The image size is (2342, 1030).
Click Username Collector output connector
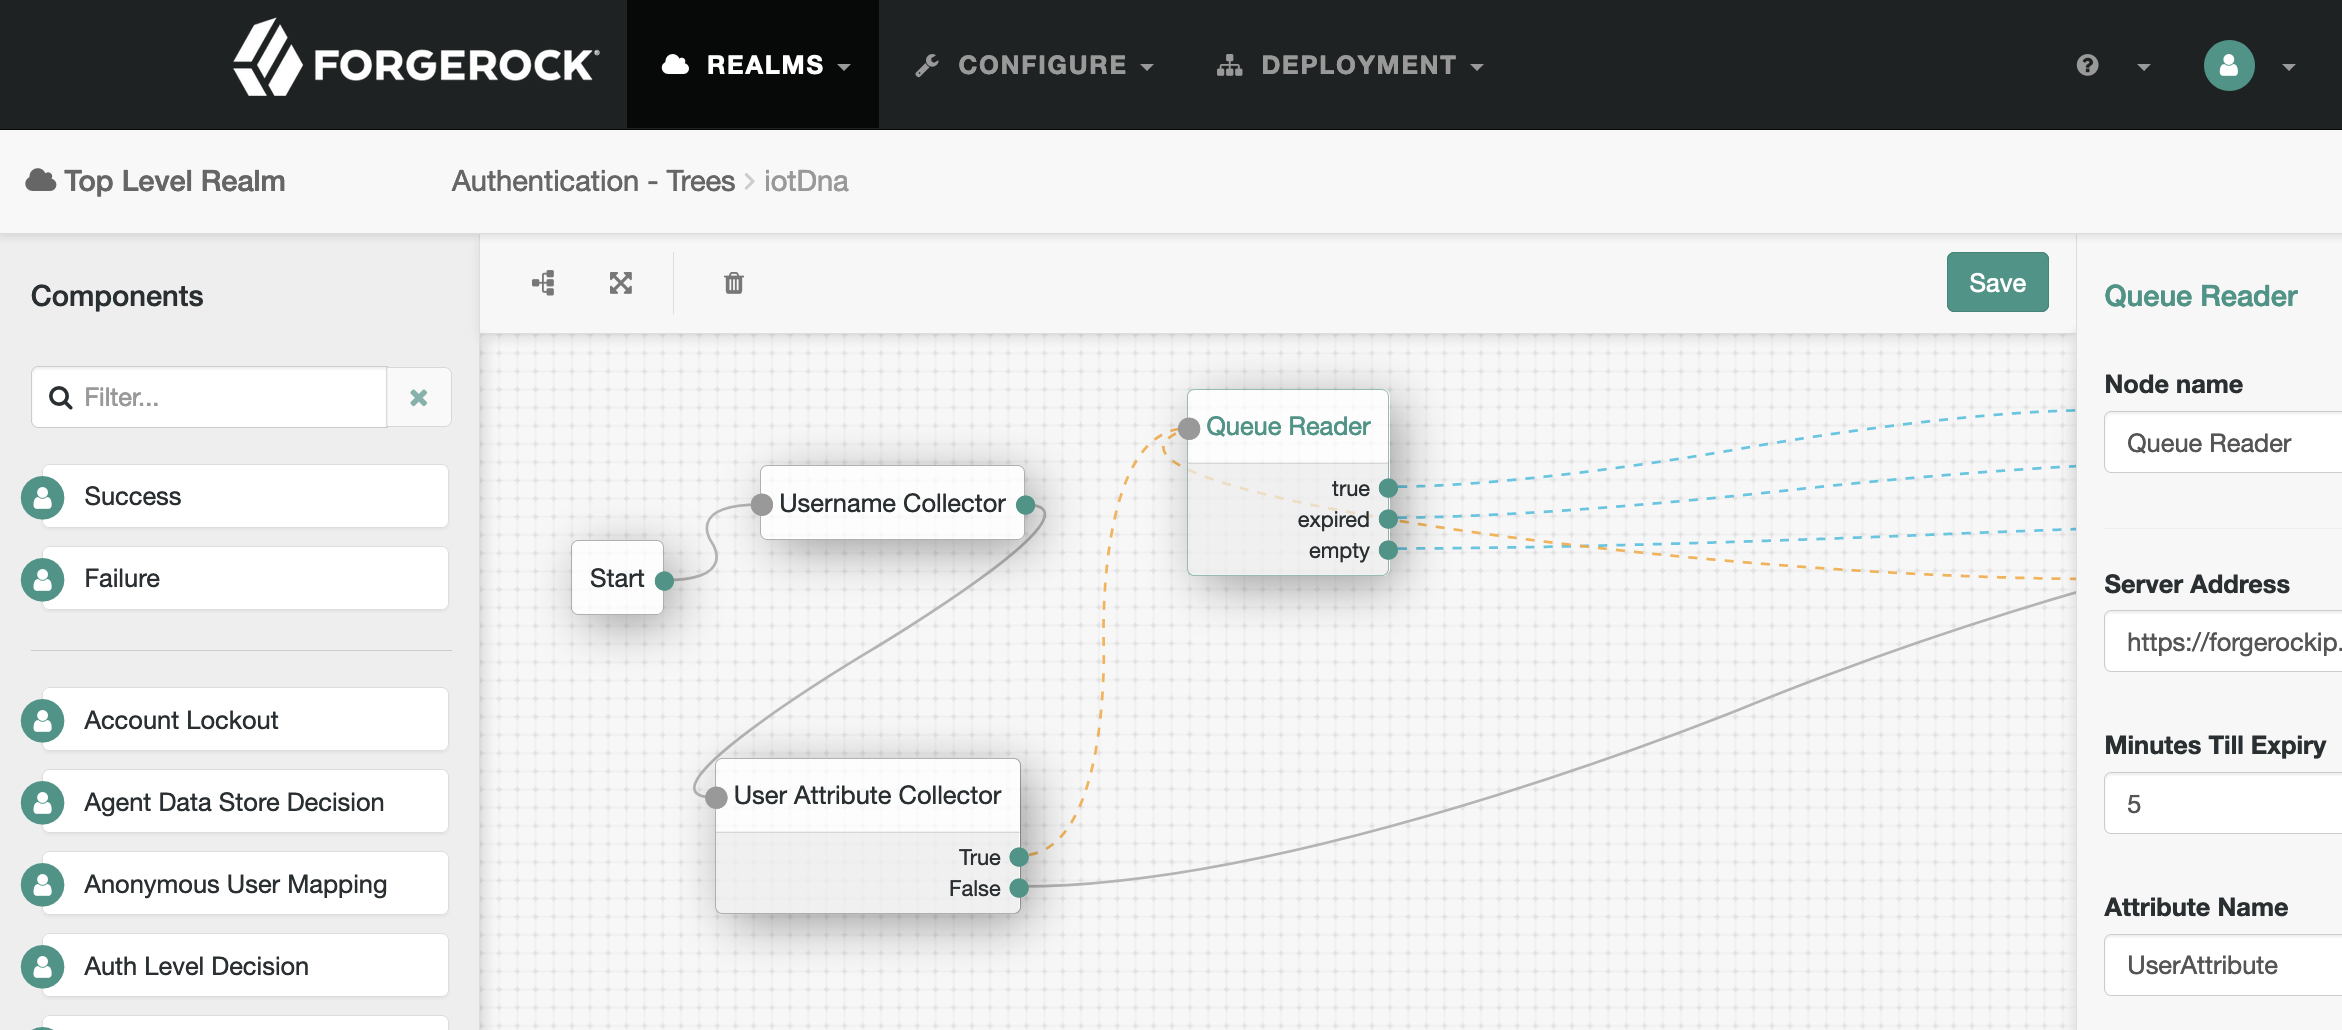pos(1025,505)
